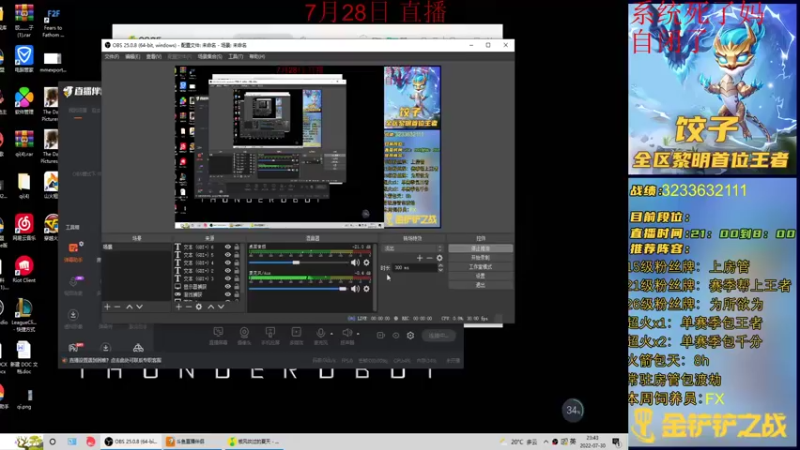Image resolution: width=800 pixels, height=450 pixels.
Task: Click the exit button in OBS controls
Action: [x=480, y=285]
